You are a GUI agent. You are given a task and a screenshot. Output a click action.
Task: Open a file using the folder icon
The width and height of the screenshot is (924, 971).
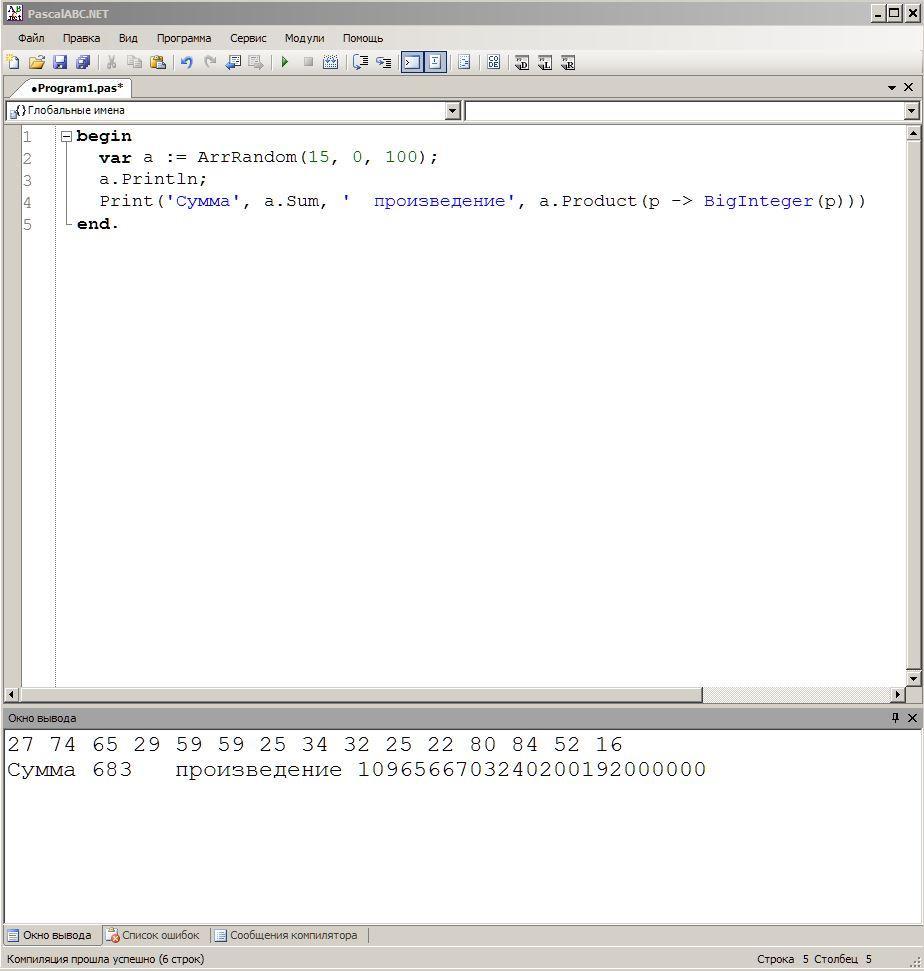coord(37,62)
